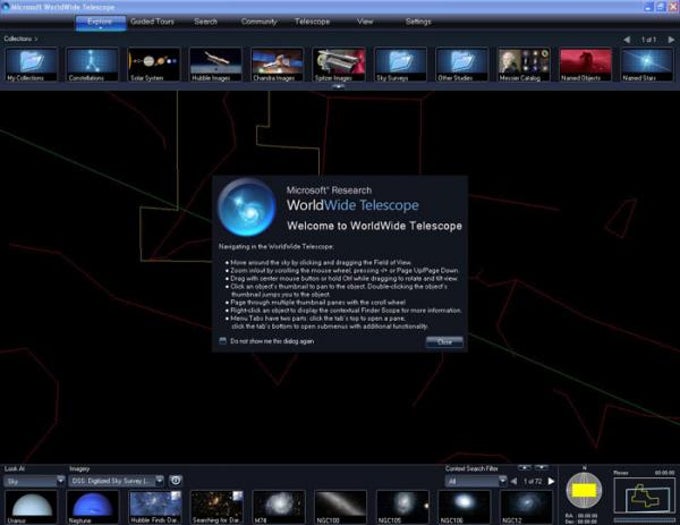The height and width of the screenshot is (525, 680).
Task: Click the imagery info icon beside the Imagery dropdown
Action: pyautogui.click(x=176, y=480)
